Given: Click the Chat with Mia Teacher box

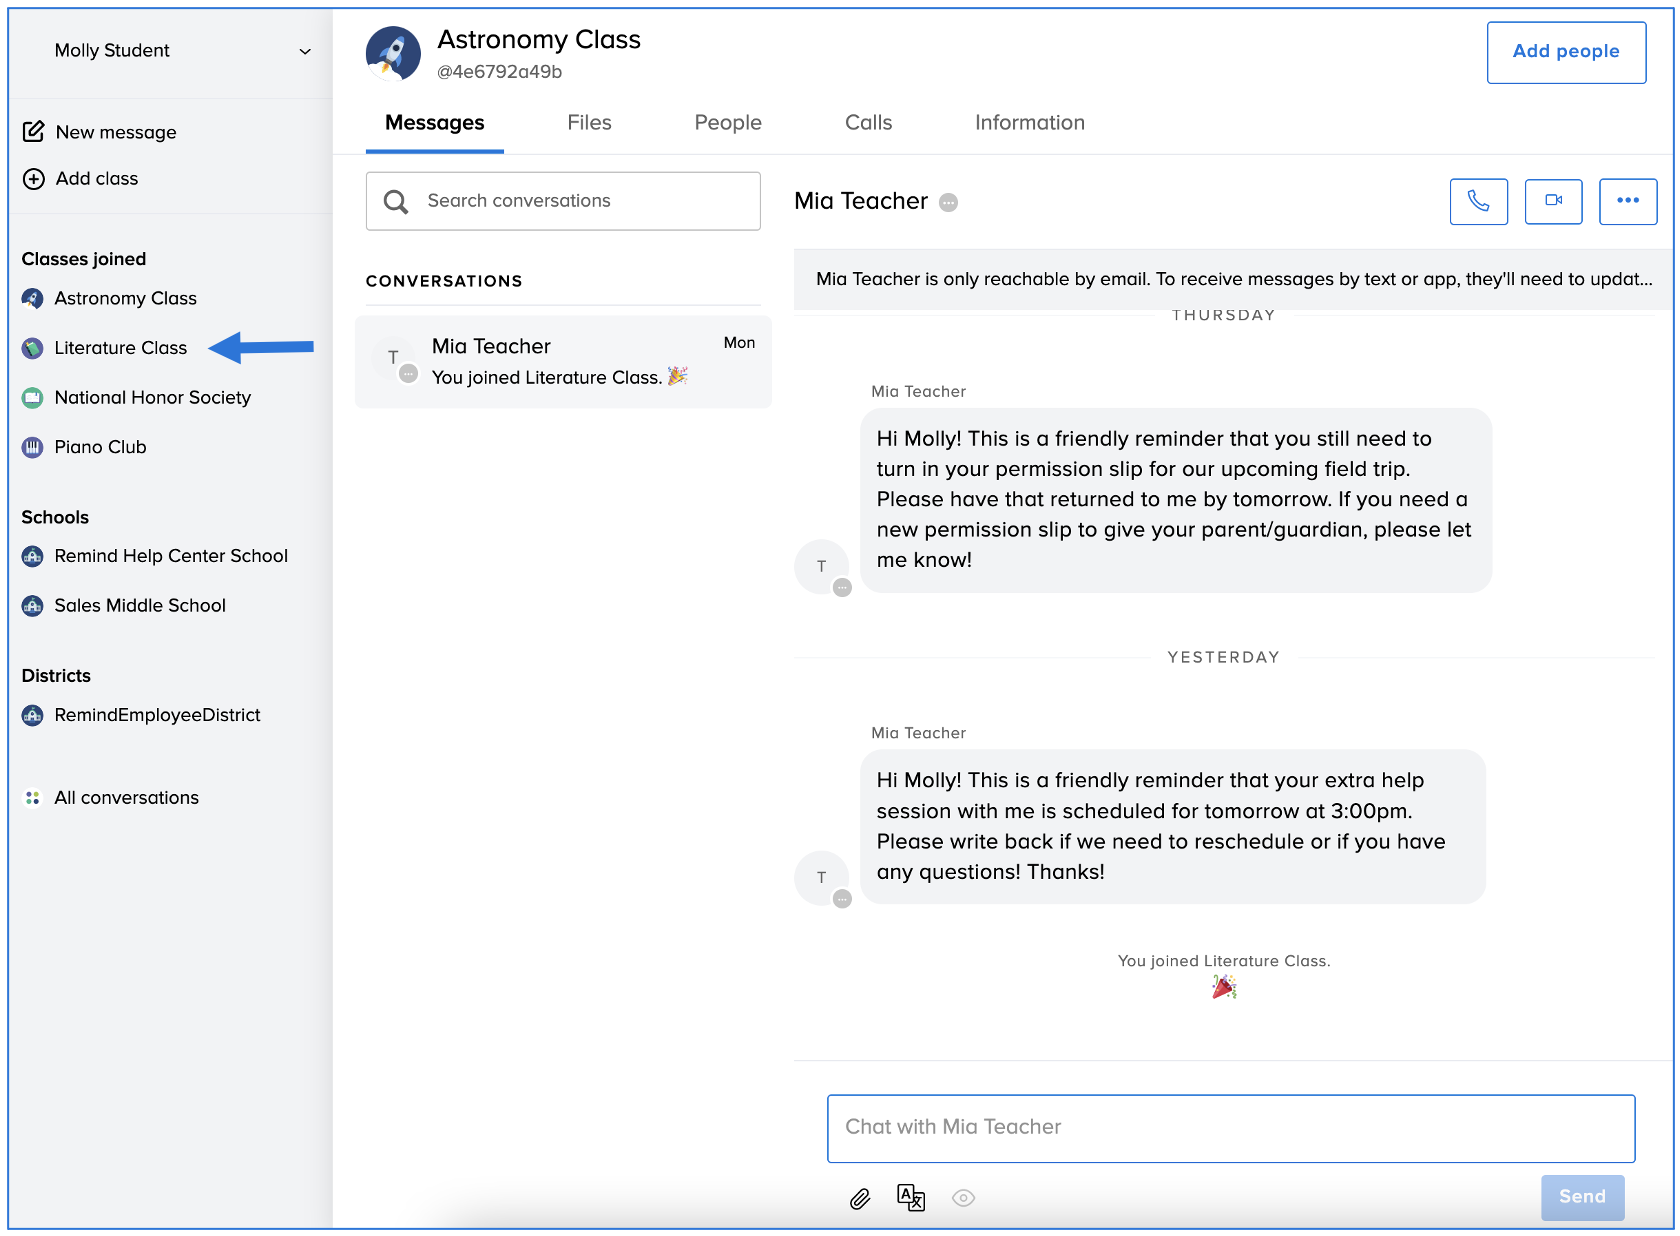Looking at the screenshot, I should click(x=1230, y=1127).
